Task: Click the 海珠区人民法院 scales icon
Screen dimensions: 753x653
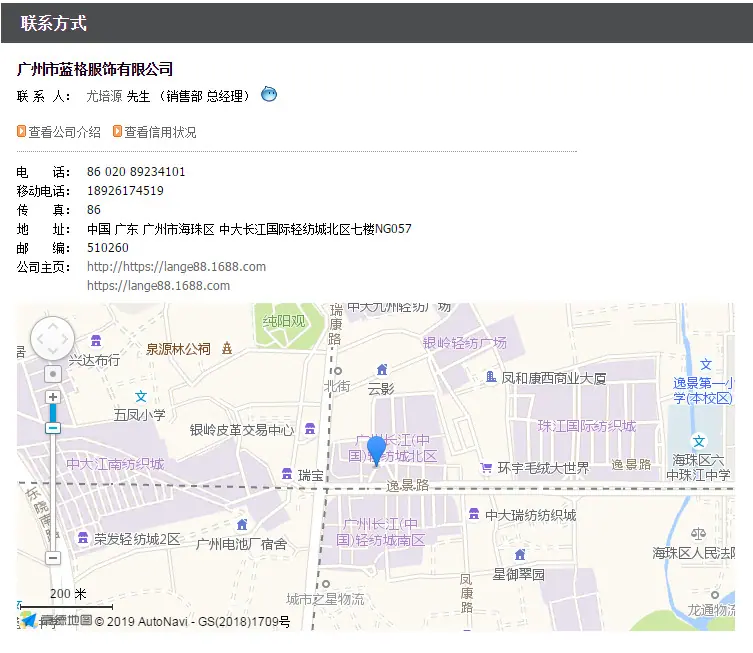Action: (698, 534)
